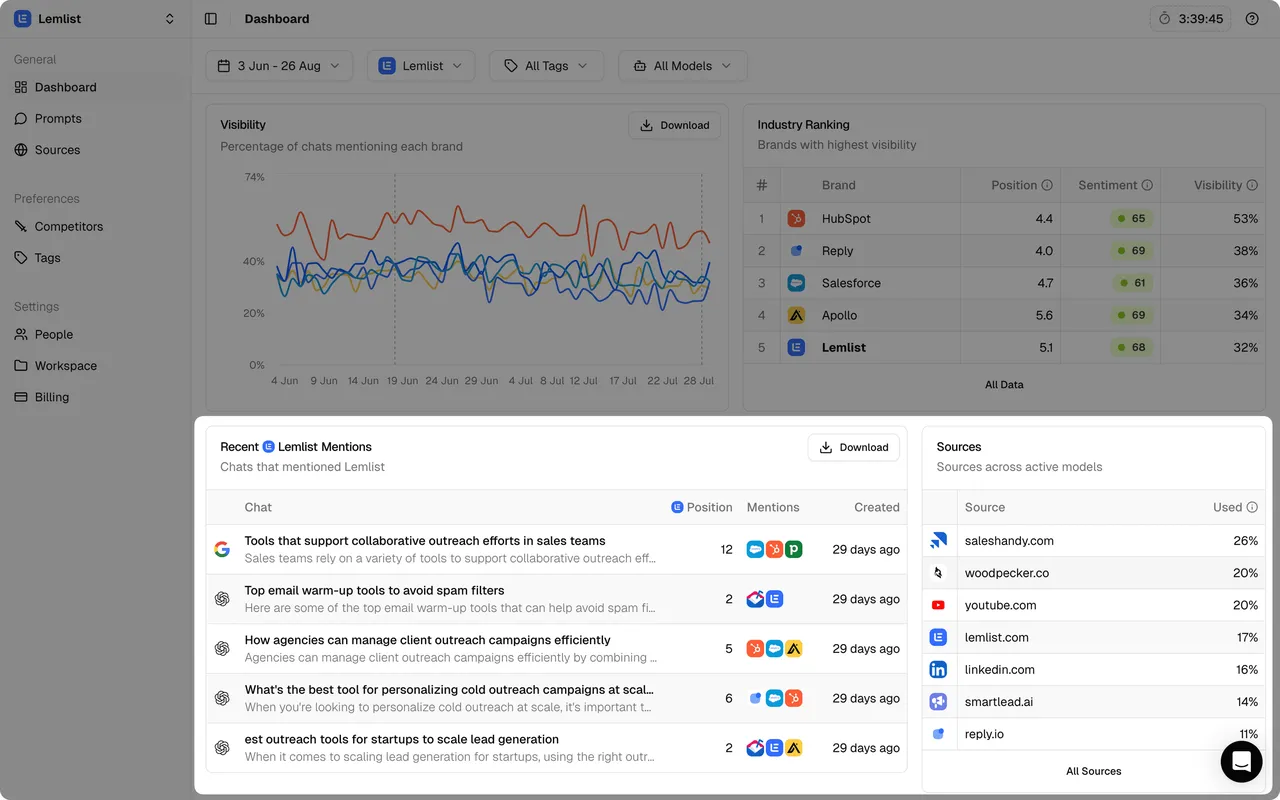
Task: Open the youtube.com source
Action: (1000, 605)
